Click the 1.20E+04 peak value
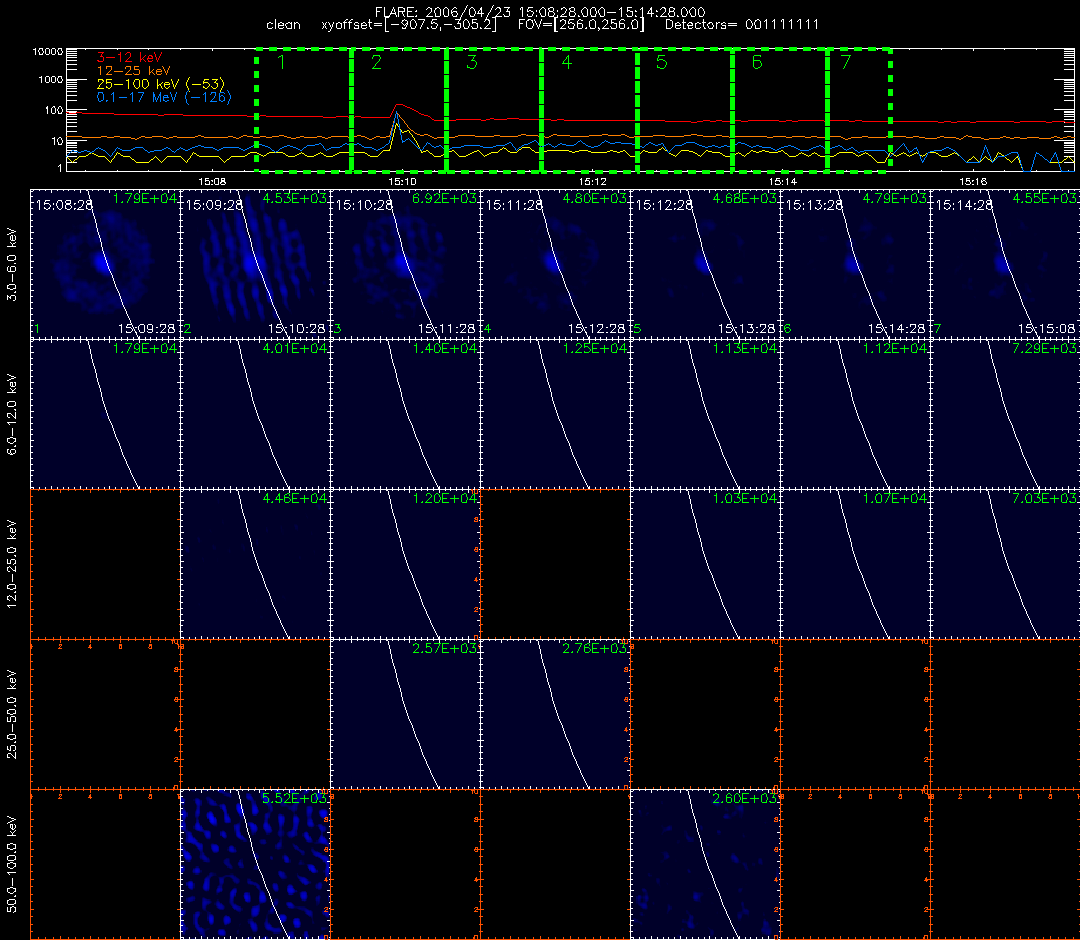This screenshot has width=1080, height=940. click(x=445, y=498)
